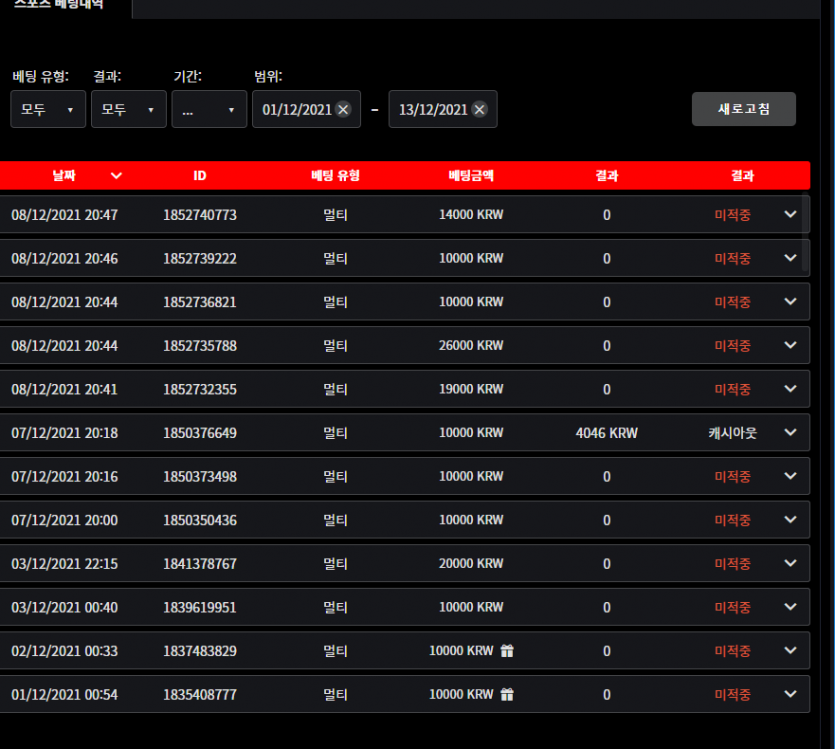Click the 베팅 유형 column header

pos(335,176)
